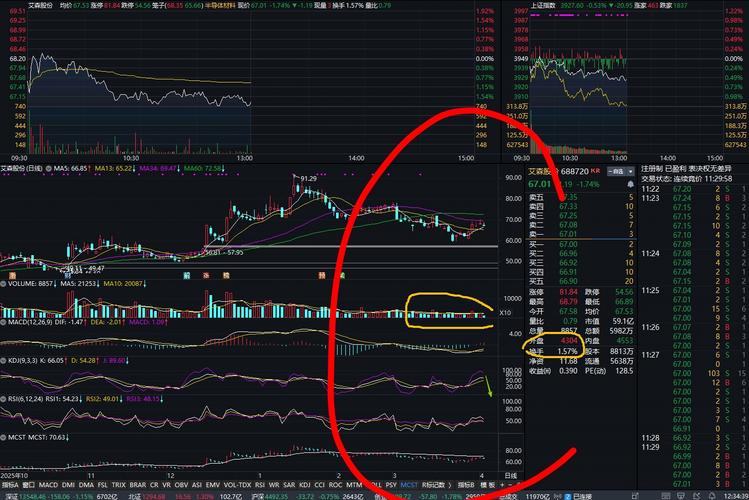Click the 涨停 81.84 limit-up value
This screenshot has height=500, width=749.
568,292
